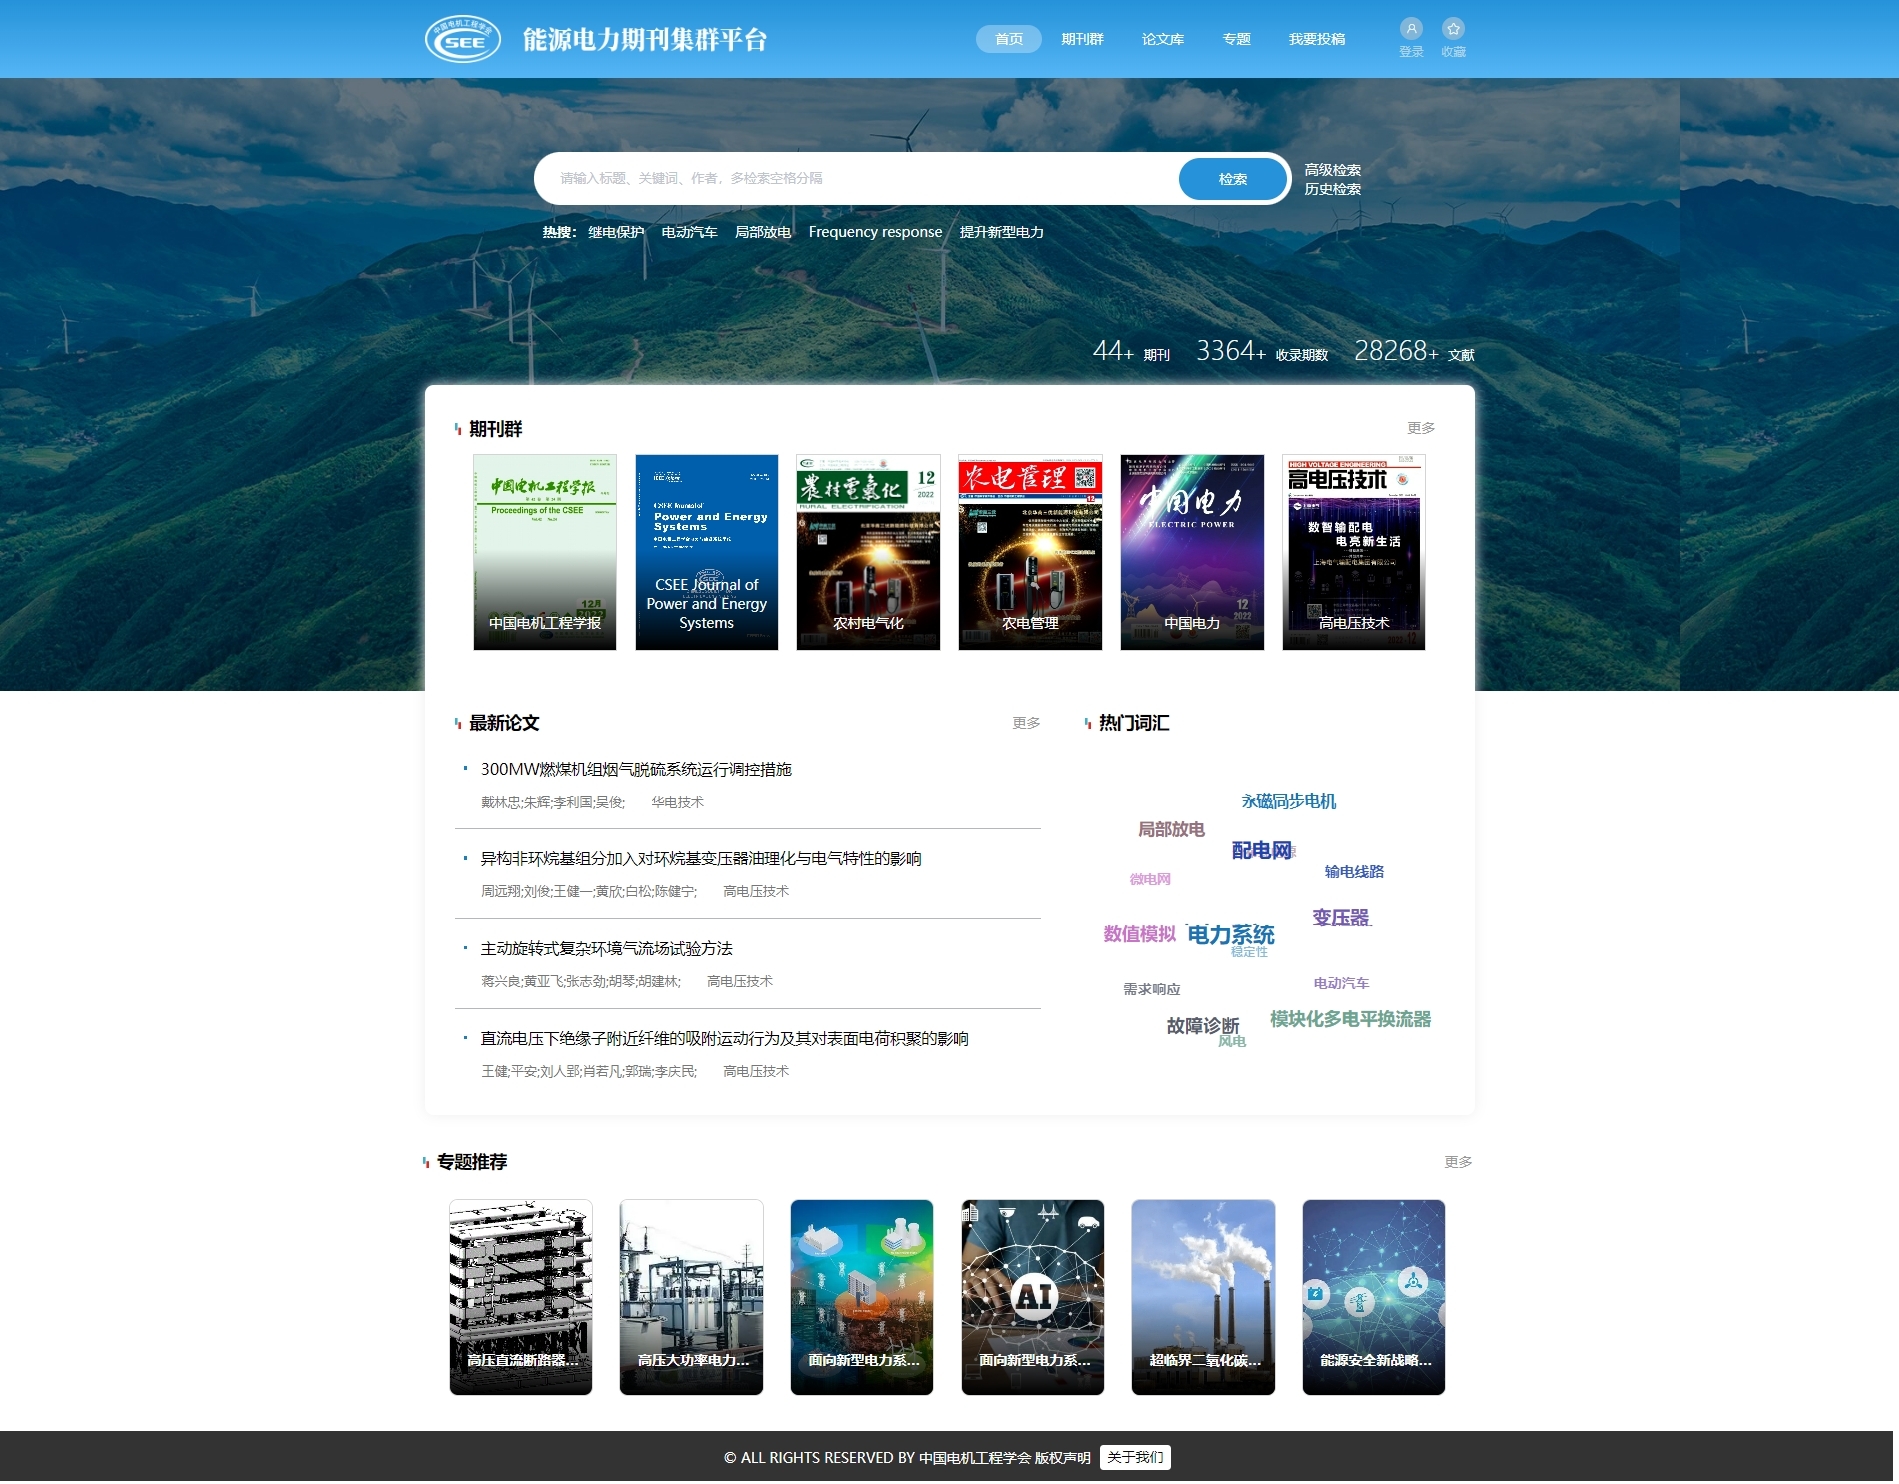Select the 首页 nav tab
The height and width of the screenshot is (1484, 1899).
click(x=1009, y=39)
